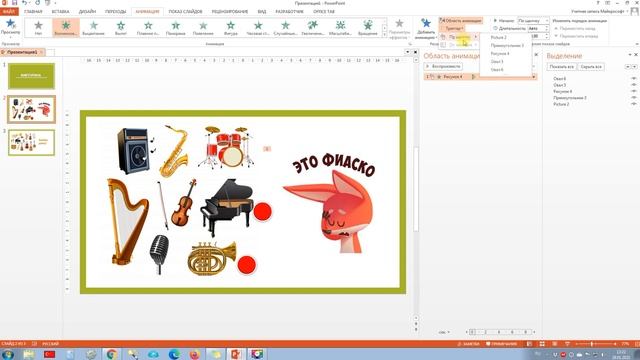Click the Показать все button
The width and height of the screenshot is (640, 360).
click(x=561, y=67)
